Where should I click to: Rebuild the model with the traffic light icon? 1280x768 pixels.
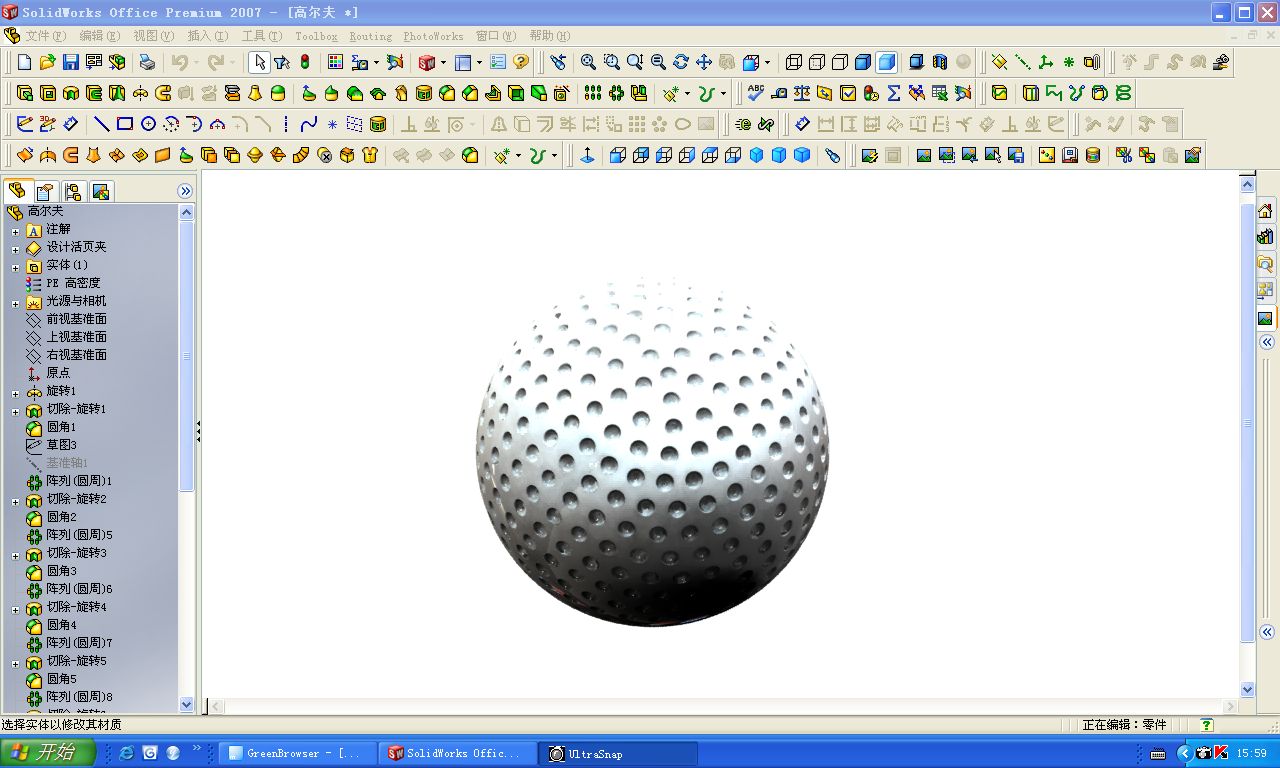coord(305,62)
